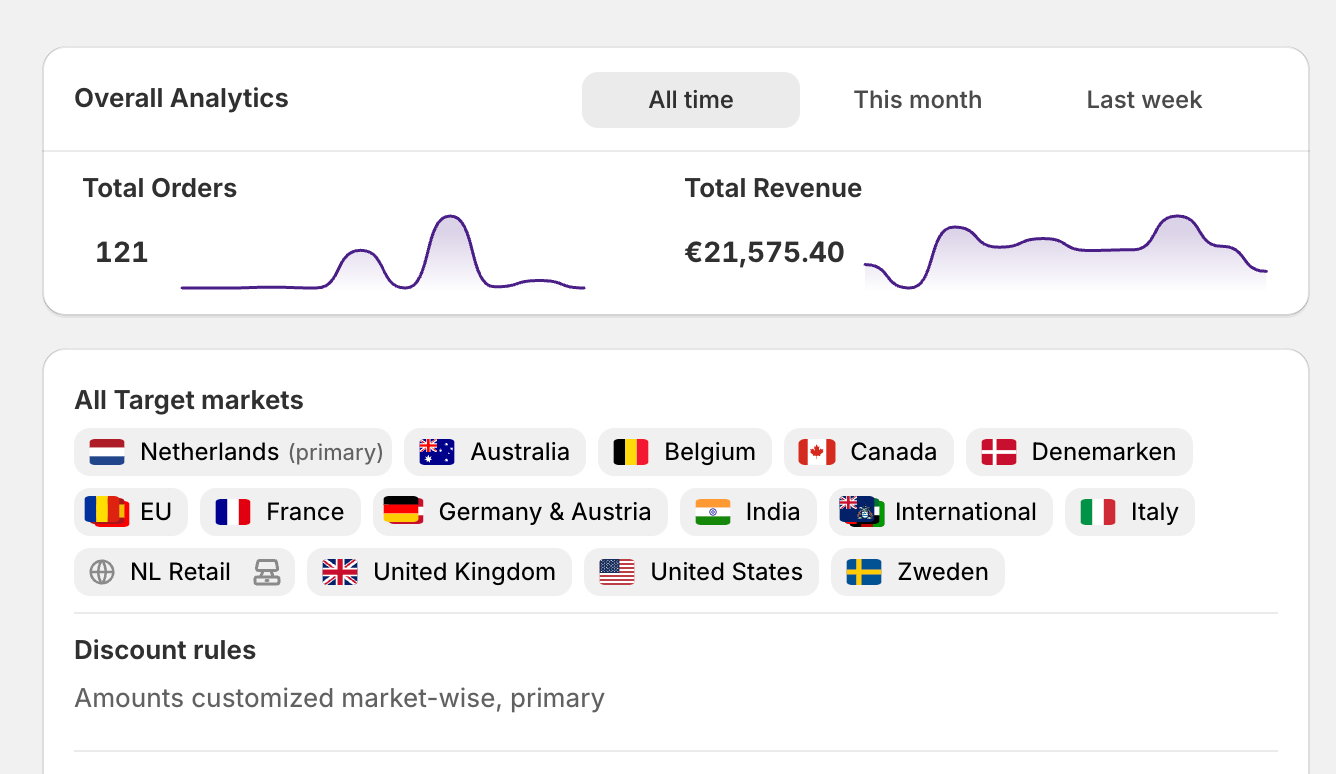This screenshot has width=1336, height=774.
Task: Click the Overall Analytics heading
Action: pos(181,98)
